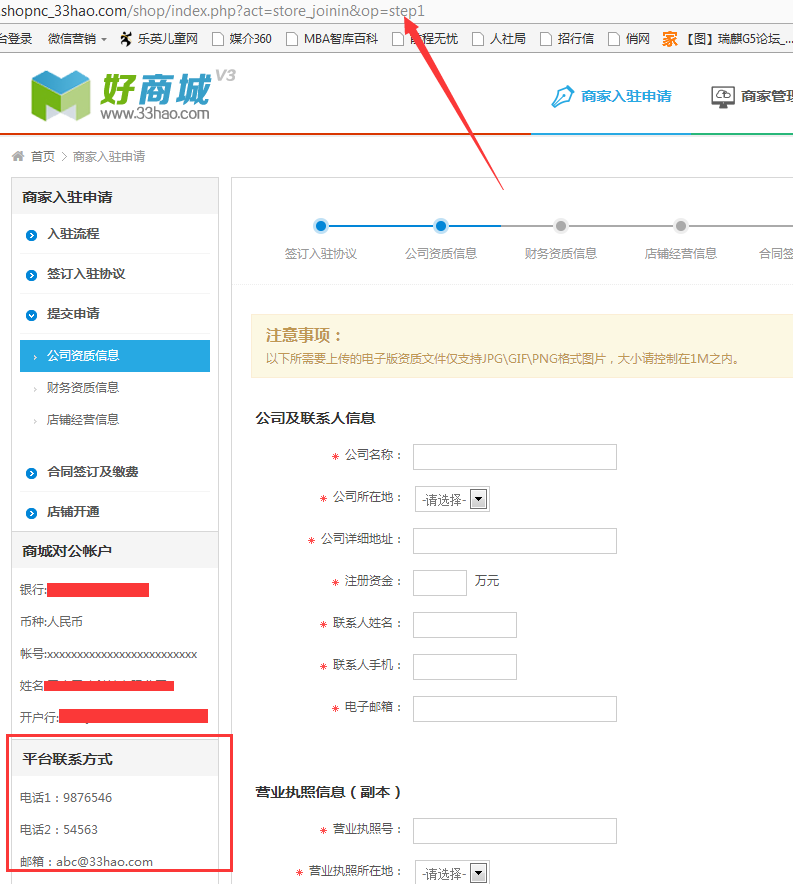
Task: Focus the 营业执照号 input field
Action: point(515,831)
